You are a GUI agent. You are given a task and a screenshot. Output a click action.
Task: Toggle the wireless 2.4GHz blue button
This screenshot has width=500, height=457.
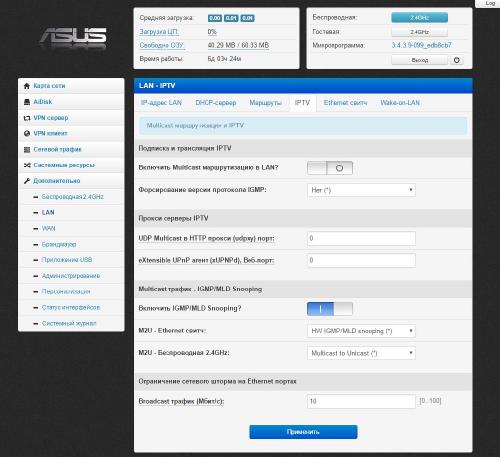tap(419, 18)
